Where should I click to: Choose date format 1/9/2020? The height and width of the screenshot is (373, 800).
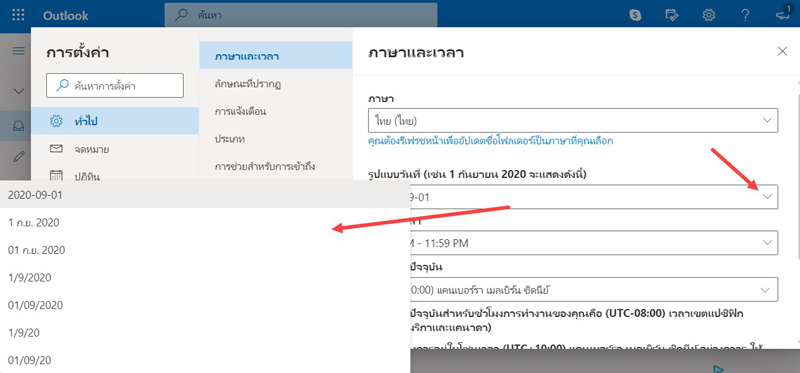205,277
